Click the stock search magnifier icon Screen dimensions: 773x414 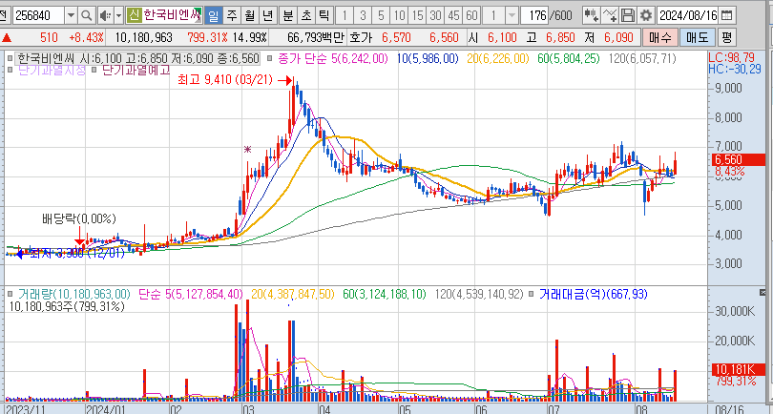point(86,16)
